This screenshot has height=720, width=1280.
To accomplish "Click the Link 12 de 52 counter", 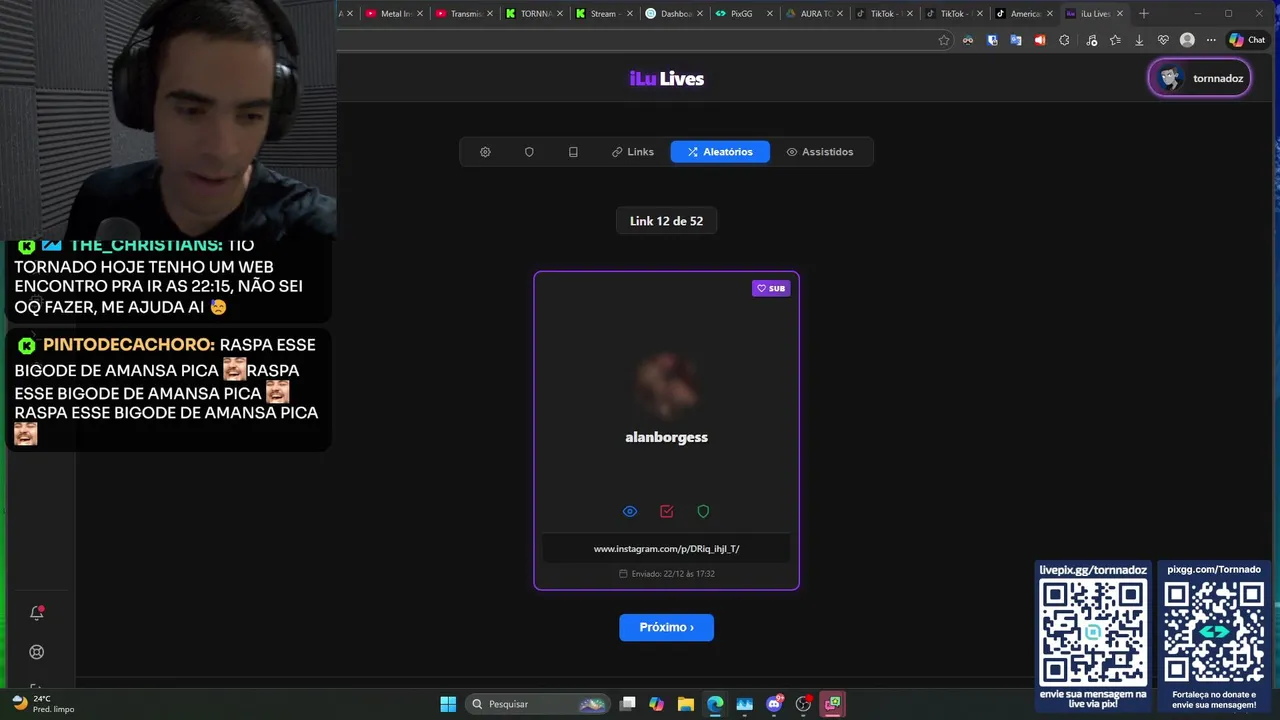I will coord(666,221).
